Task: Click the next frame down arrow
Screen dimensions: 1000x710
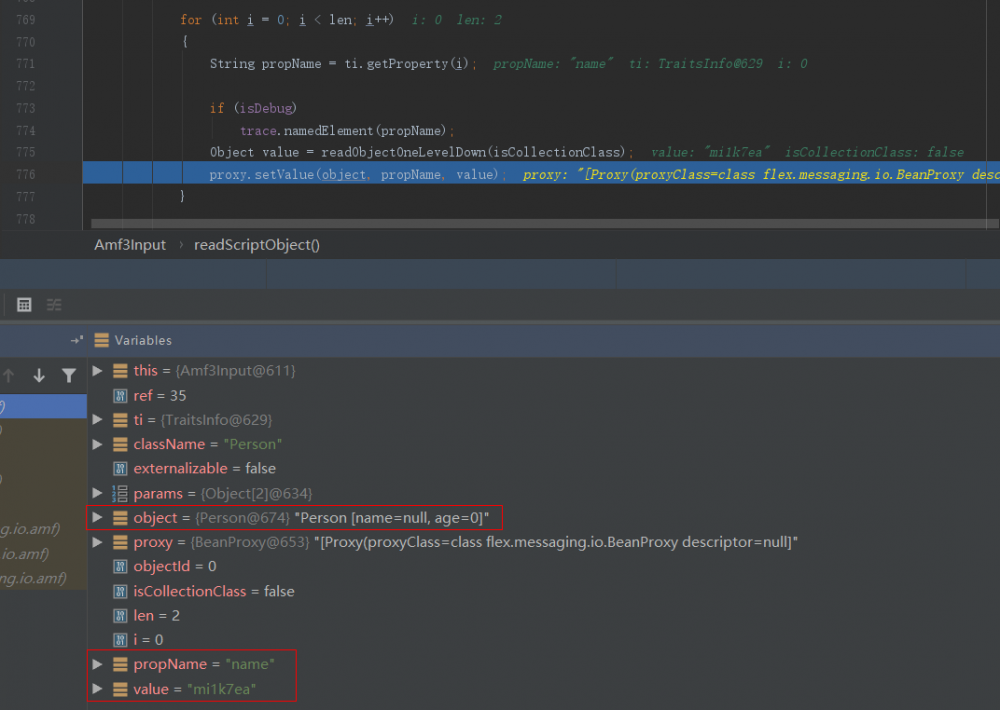Action: coord(39,375)
